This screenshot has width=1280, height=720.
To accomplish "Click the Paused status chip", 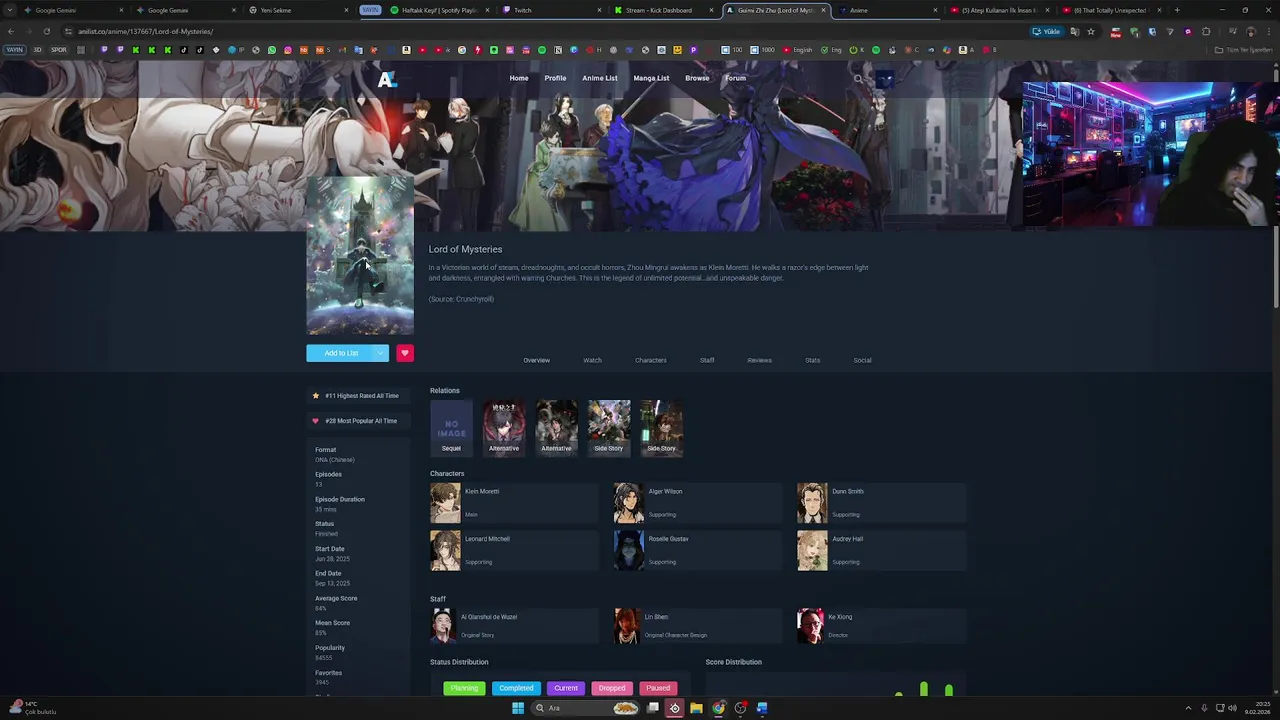I will click(x=658, y=688).
